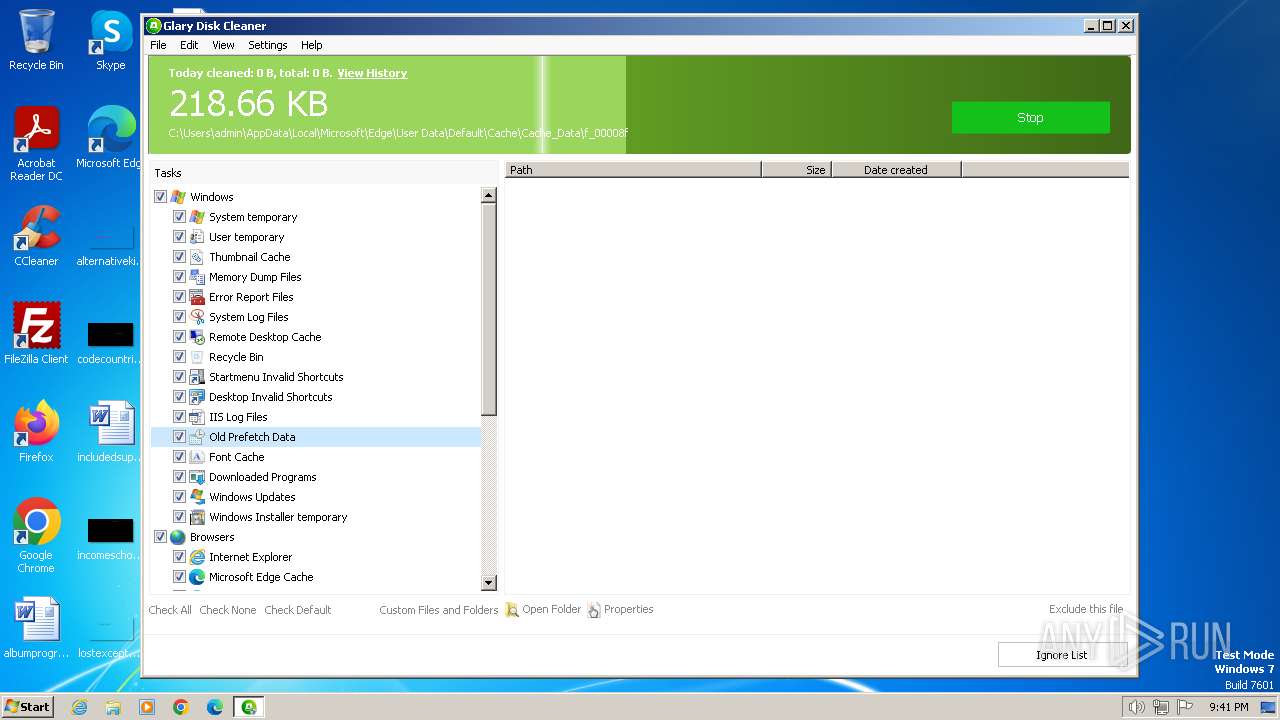The image size is (1280, 720).
Task: Click the Old Prefetch Data icon
Action: tap(197, 437)
